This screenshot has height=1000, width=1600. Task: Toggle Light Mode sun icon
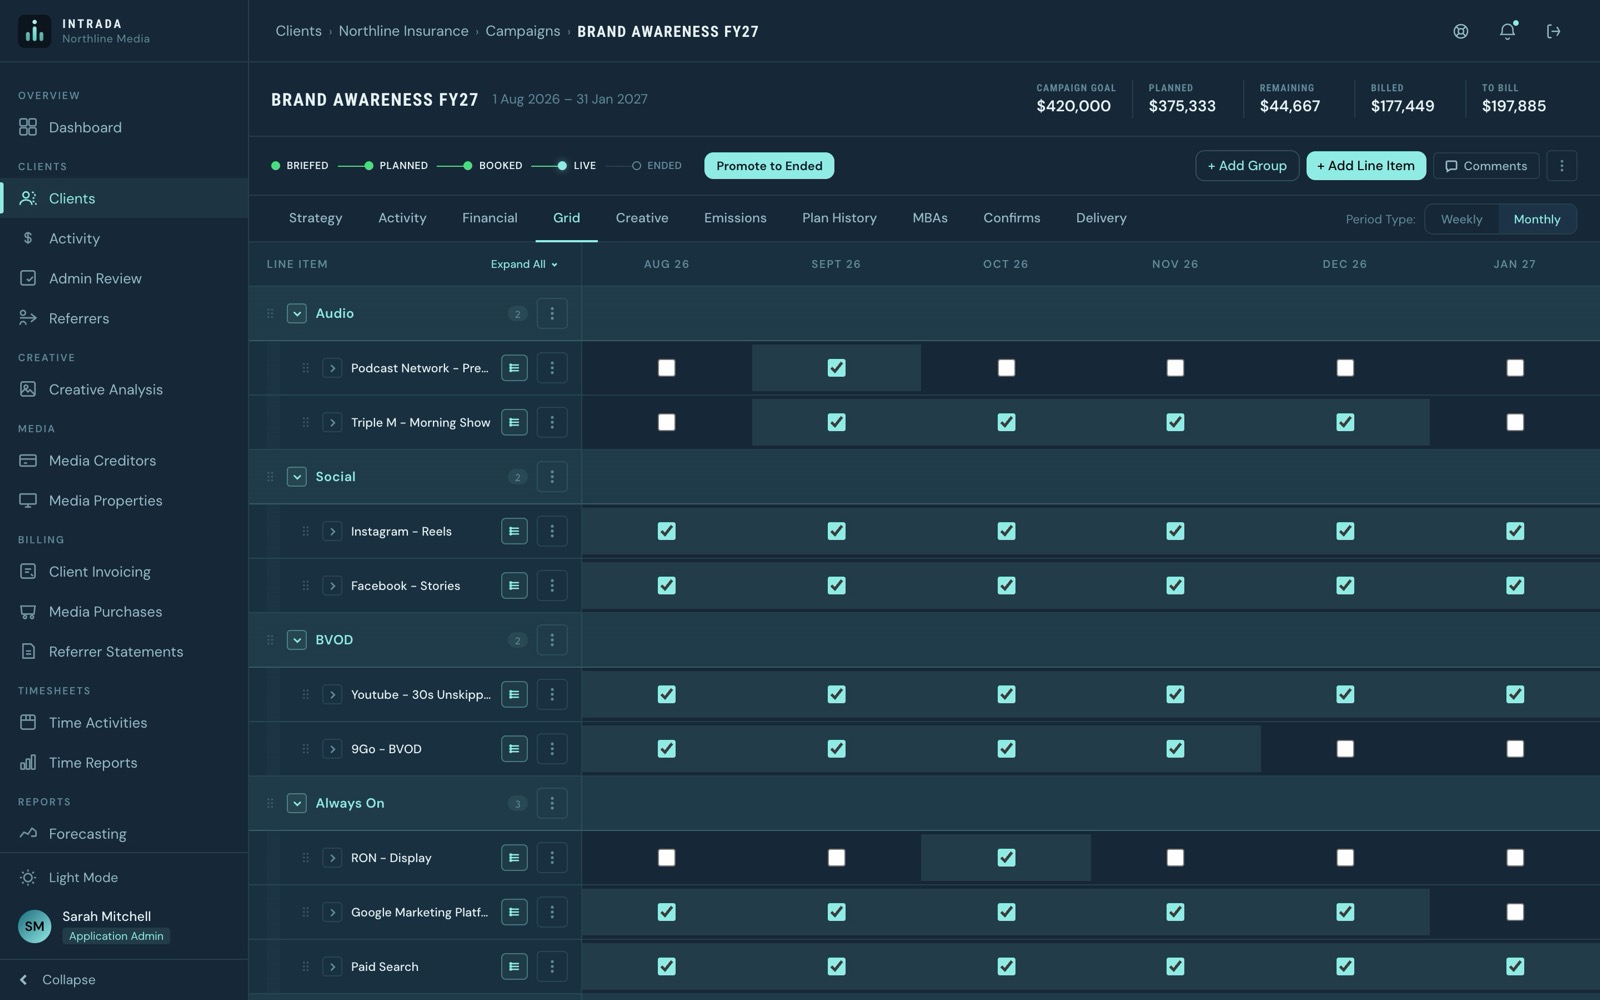click(28, 877)
